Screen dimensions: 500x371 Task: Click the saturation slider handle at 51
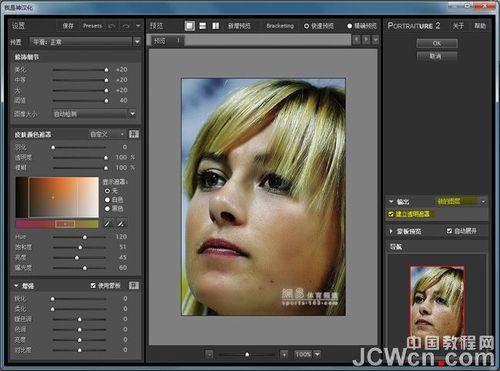pos(80,247)
